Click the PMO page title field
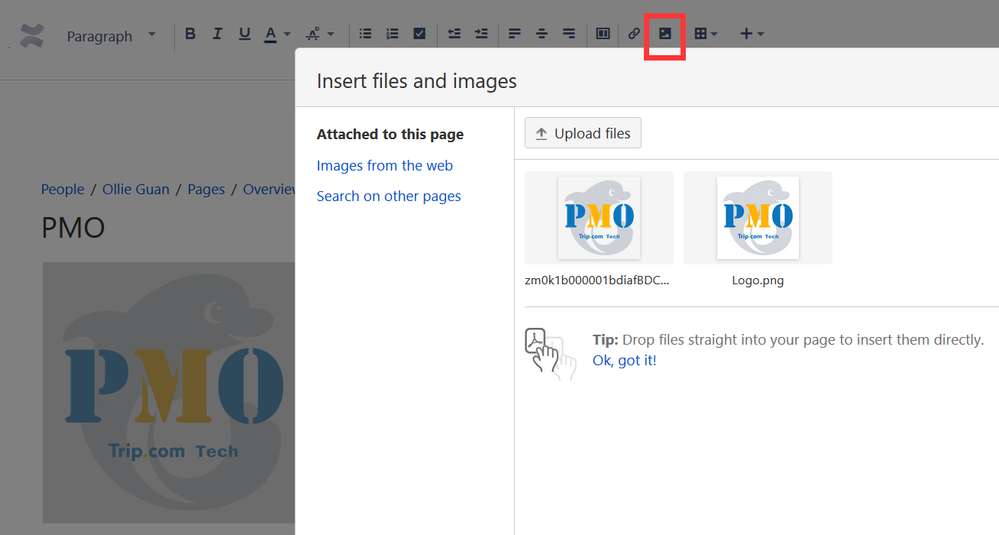 click(x=73, y=228)
